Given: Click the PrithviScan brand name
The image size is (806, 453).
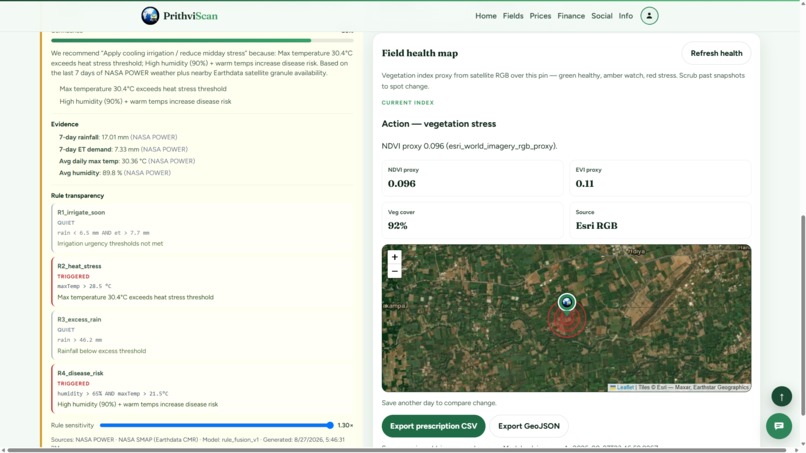Looking at the screenshot, I should pos(190,16).
